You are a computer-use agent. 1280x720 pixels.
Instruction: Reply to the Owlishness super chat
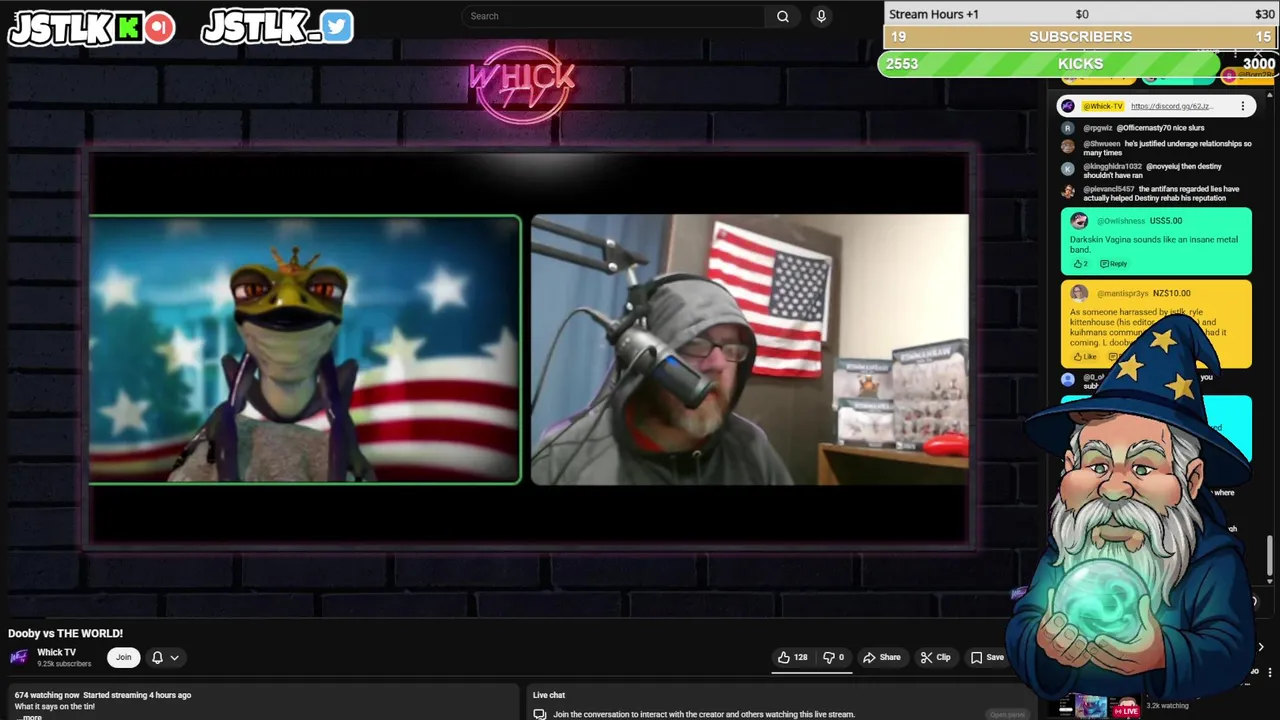tap(1114, 264)
